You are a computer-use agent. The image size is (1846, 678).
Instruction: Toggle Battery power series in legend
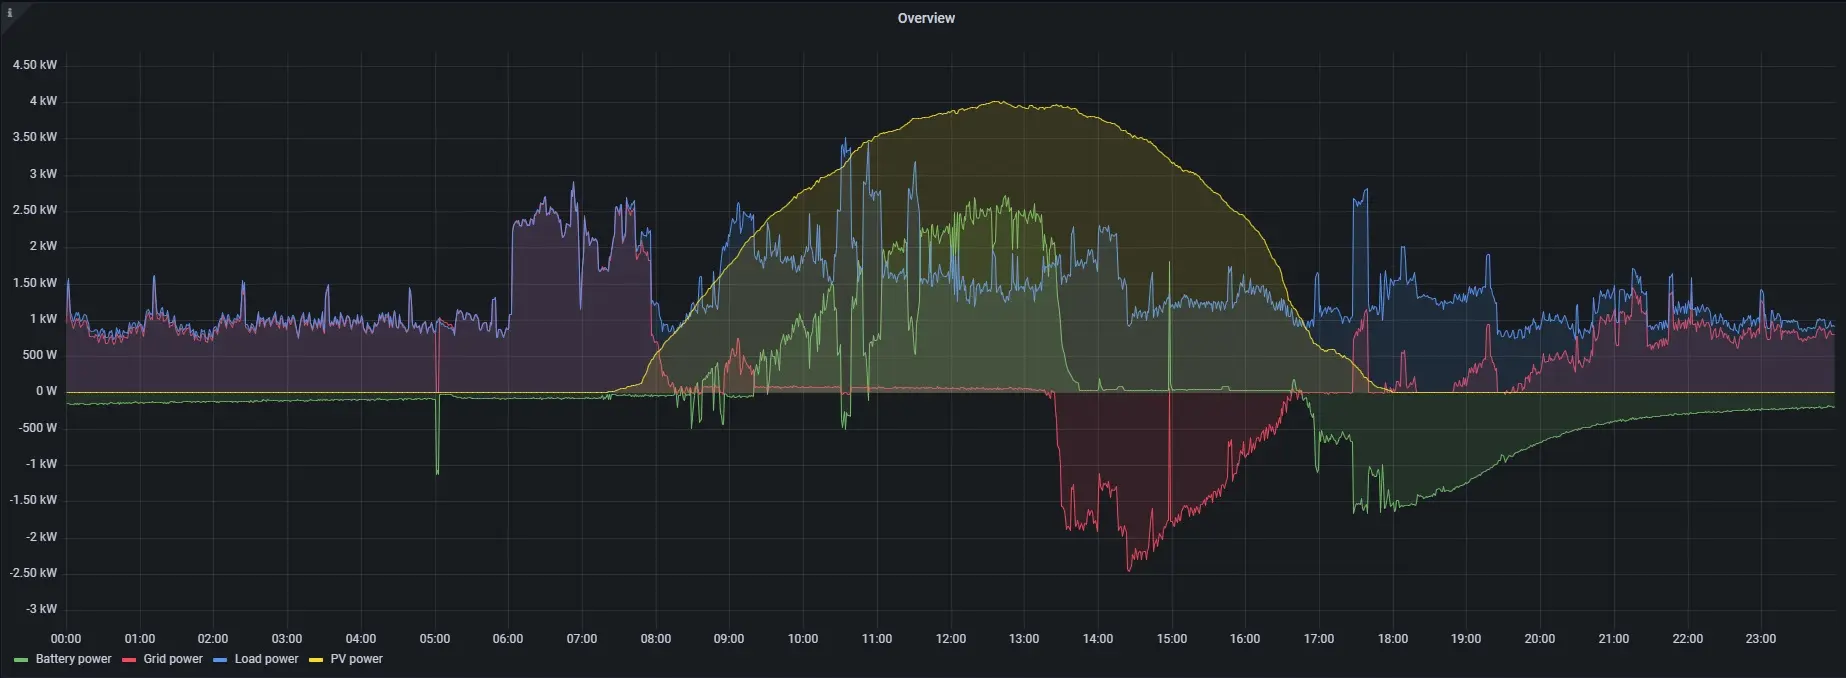tap(74, 659)
